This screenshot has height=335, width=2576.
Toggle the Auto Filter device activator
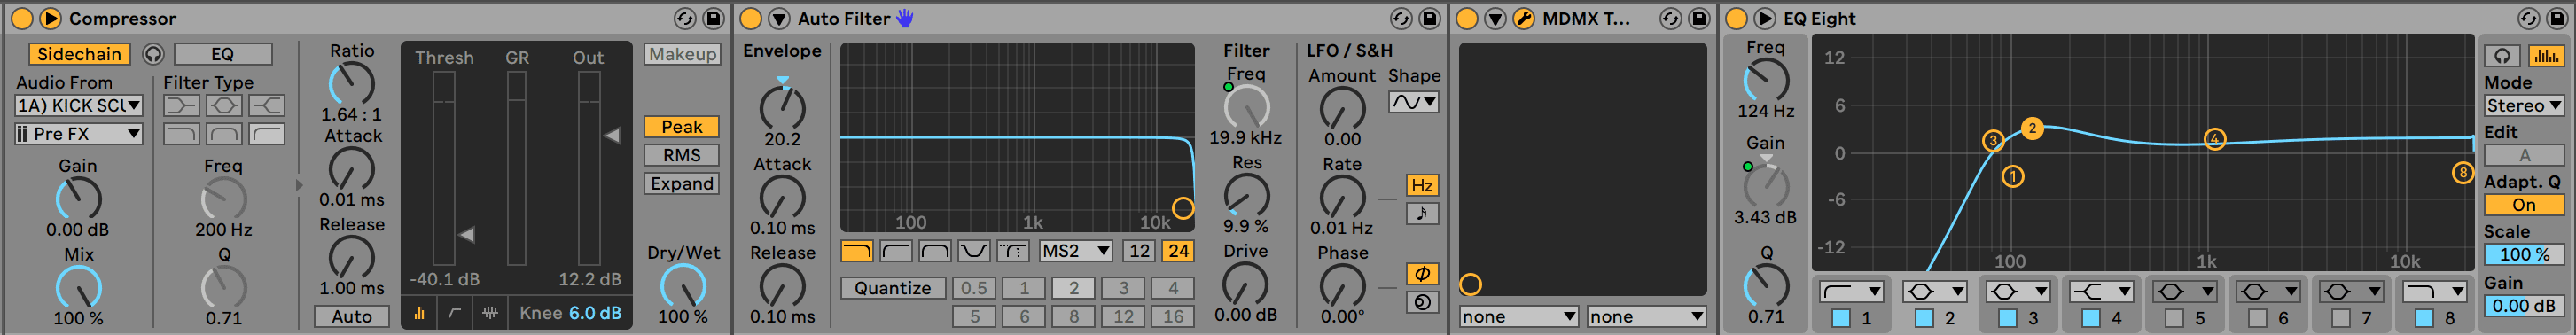[x=751, y=18]
